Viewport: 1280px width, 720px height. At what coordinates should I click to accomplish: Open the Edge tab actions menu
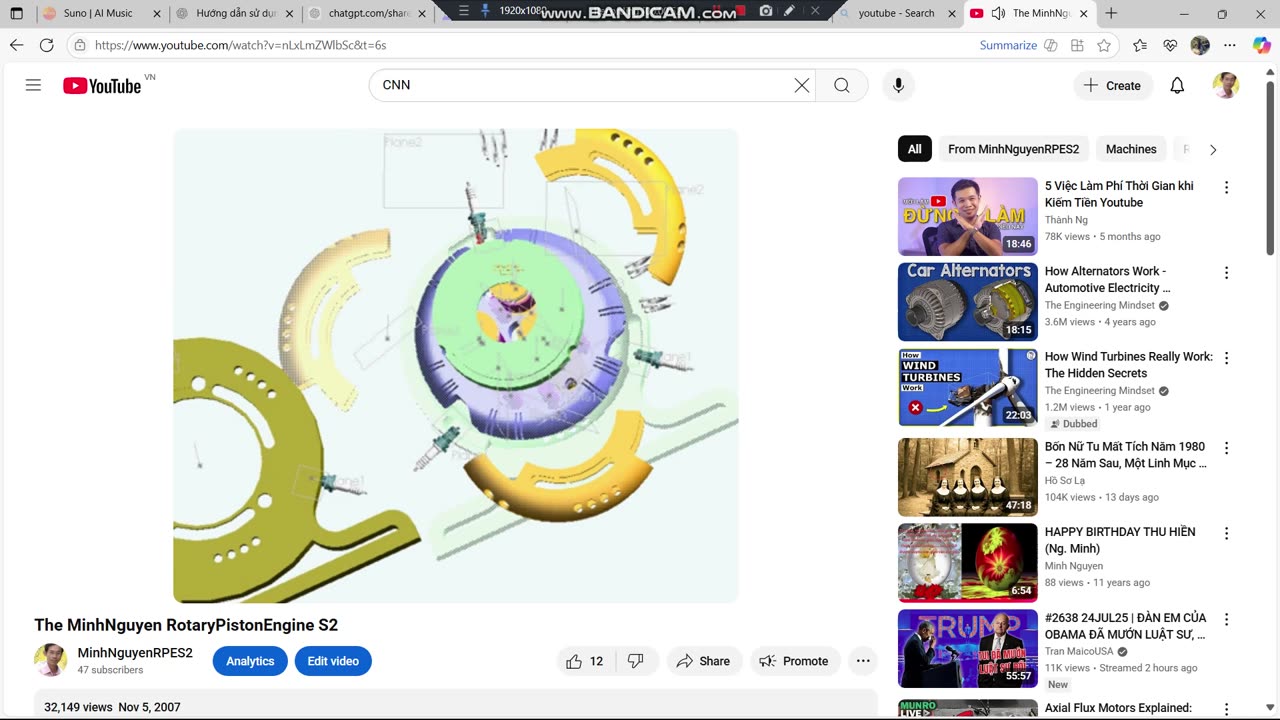17,14
